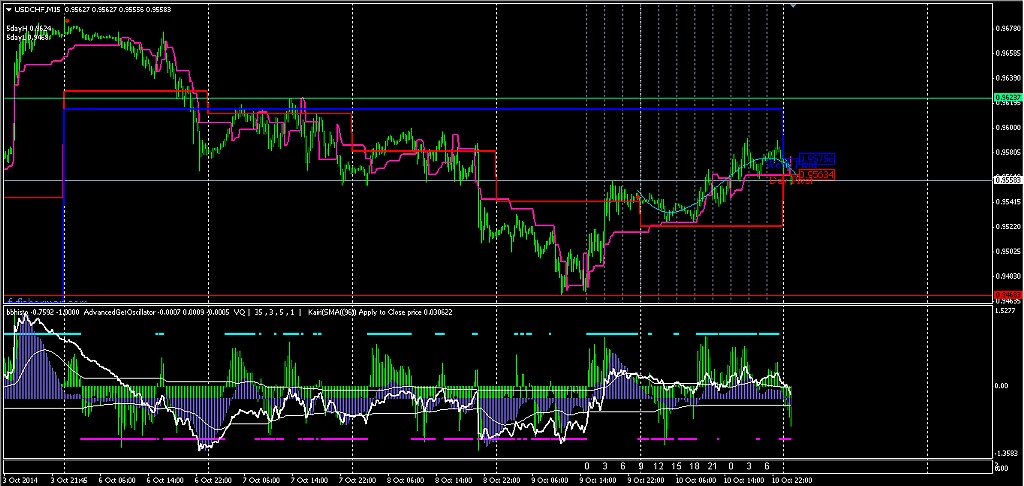Click the 0.96780 level on price scale
Screen dimensions: 1024x486
click(1008, 28)
